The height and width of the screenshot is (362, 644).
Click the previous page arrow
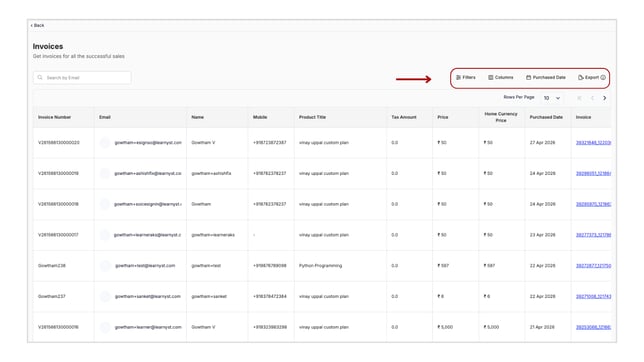coord(592,98)
